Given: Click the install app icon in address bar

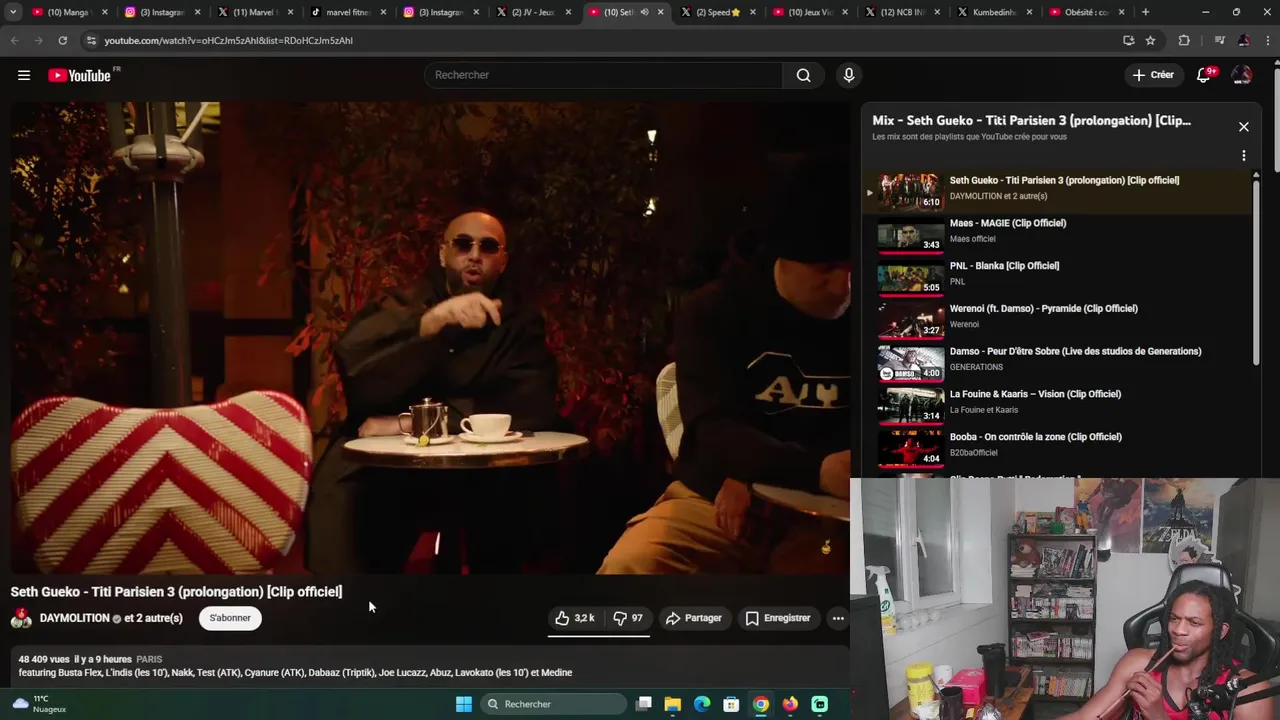Looking at the screenshot, I should click(1129, 40).
